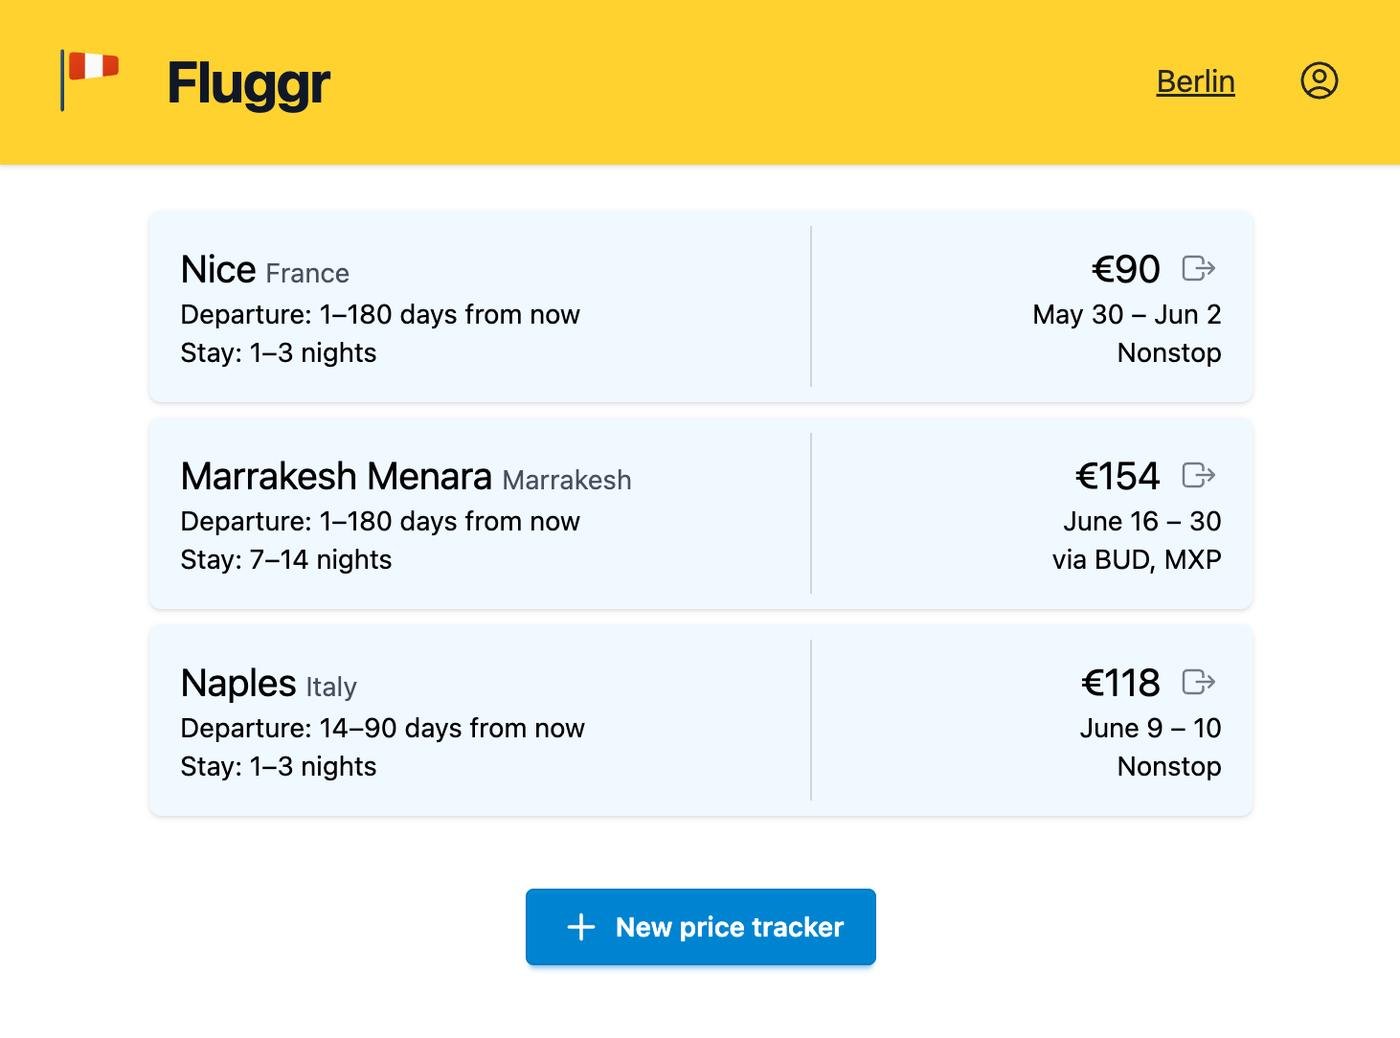Screen dimensions: 1400x1038
Task: Click the €154 price for Marrakesh
Action: click(1118, 476)
